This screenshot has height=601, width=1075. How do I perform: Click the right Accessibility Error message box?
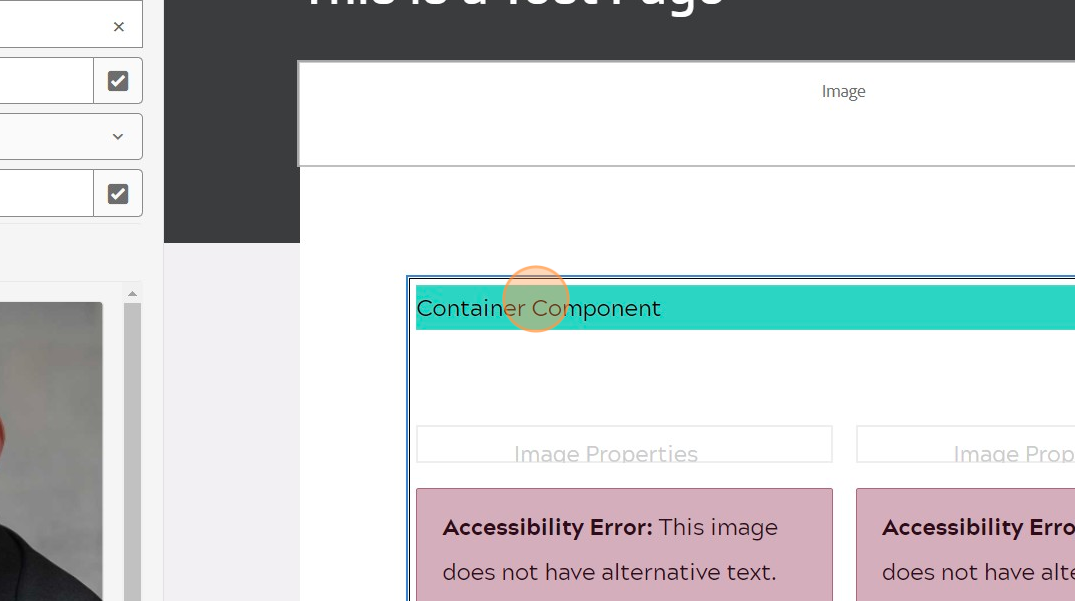point(965,545)
